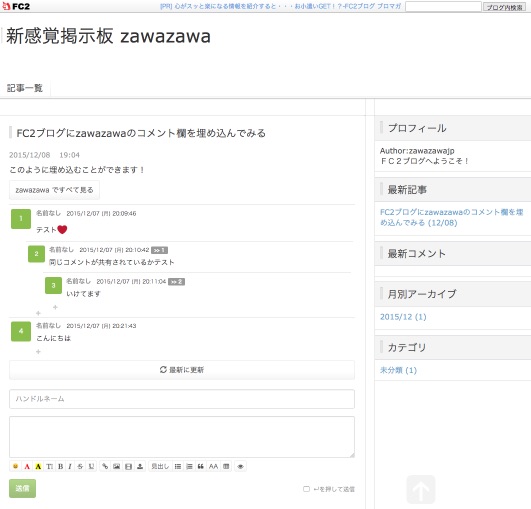Open the 2015/12 (1) monthly archive
Viewport: 531px width, 509px height.
[x=403, y=317]
